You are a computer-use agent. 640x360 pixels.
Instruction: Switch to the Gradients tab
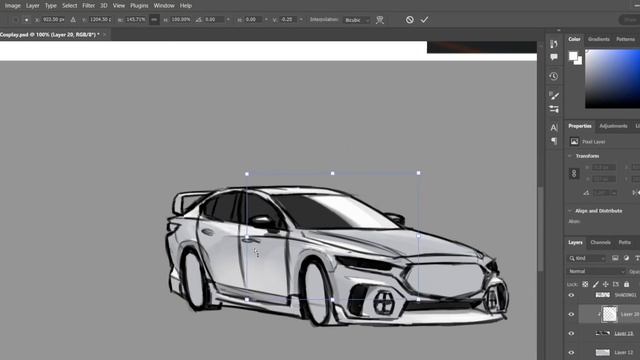tap(599, 39)
